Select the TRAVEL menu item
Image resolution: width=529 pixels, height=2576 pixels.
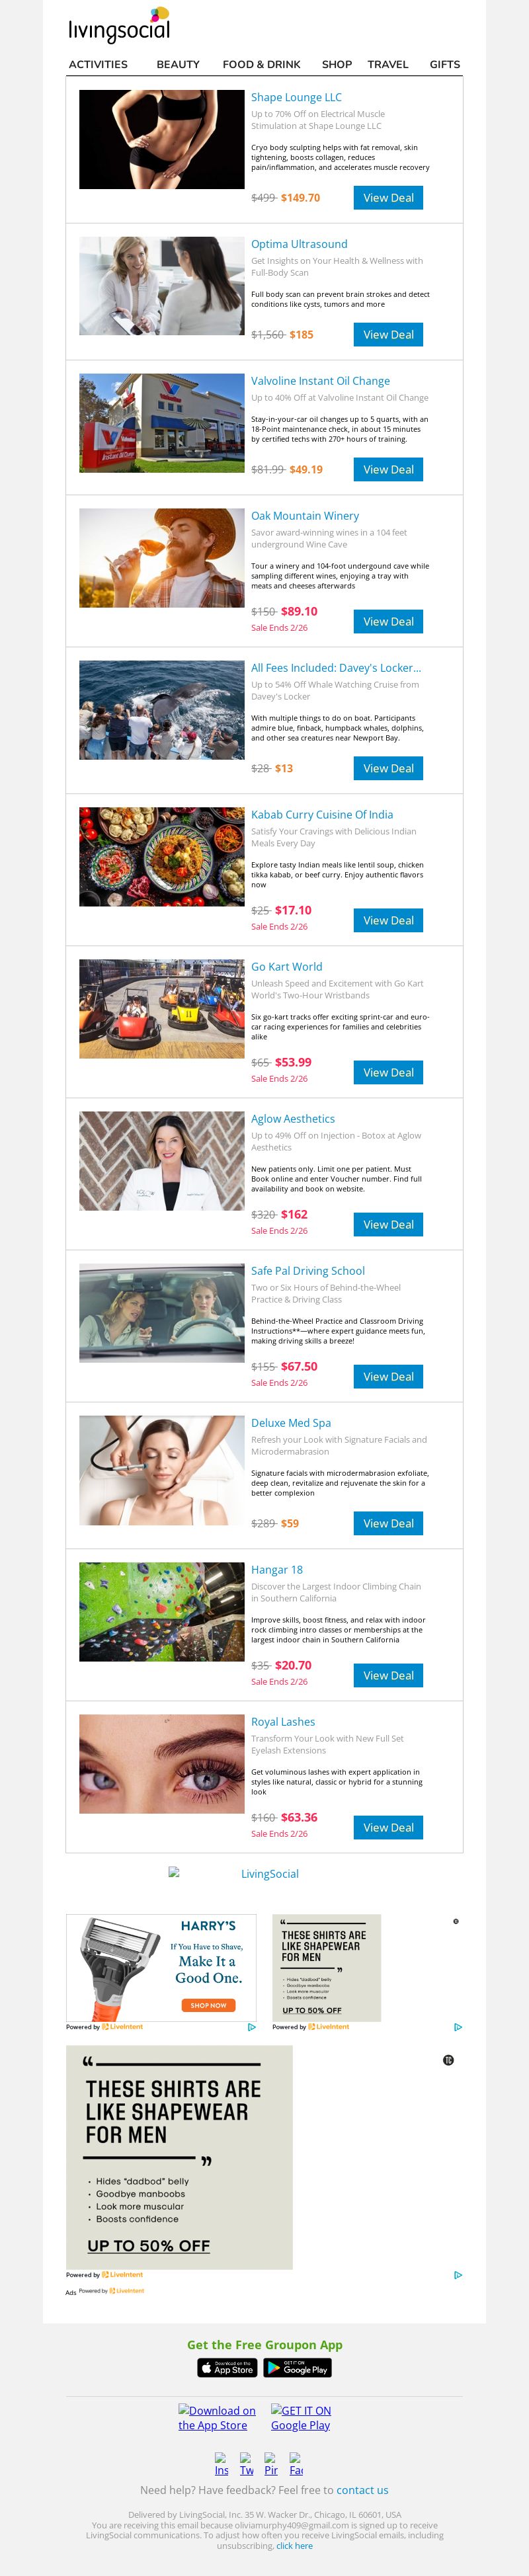coord(388,64)
